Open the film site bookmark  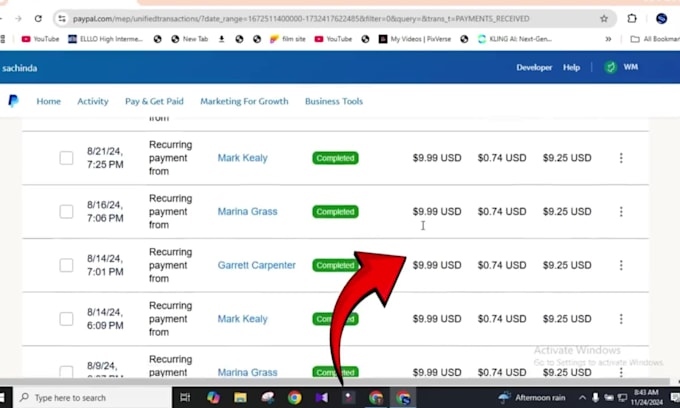(288, 39)
